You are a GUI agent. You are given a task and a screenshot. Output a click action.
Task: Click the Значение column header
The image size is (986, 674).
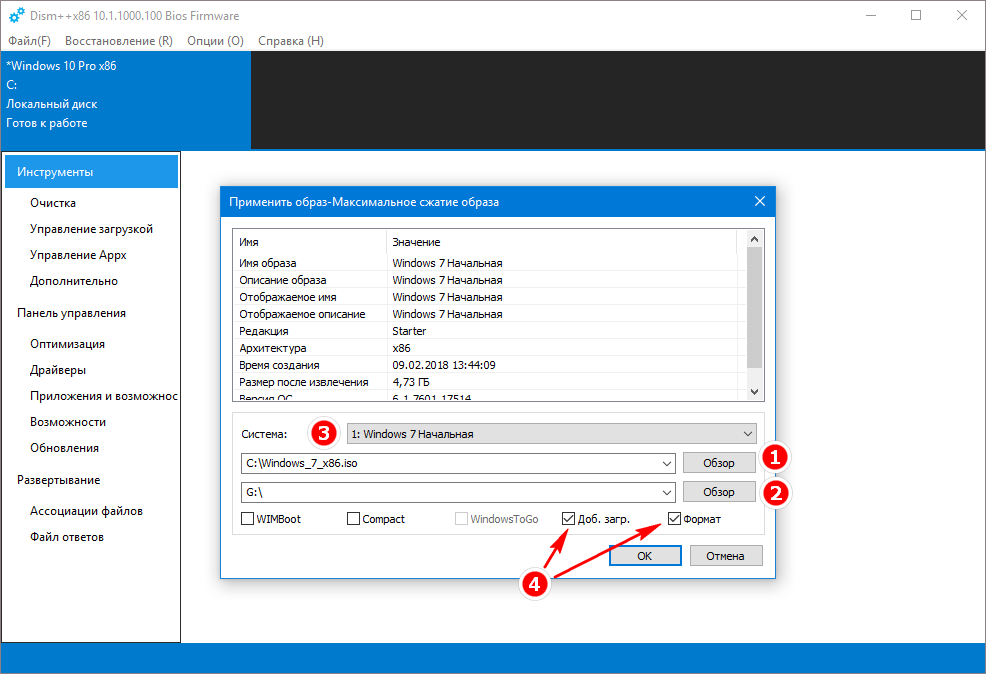click(561, 242)
